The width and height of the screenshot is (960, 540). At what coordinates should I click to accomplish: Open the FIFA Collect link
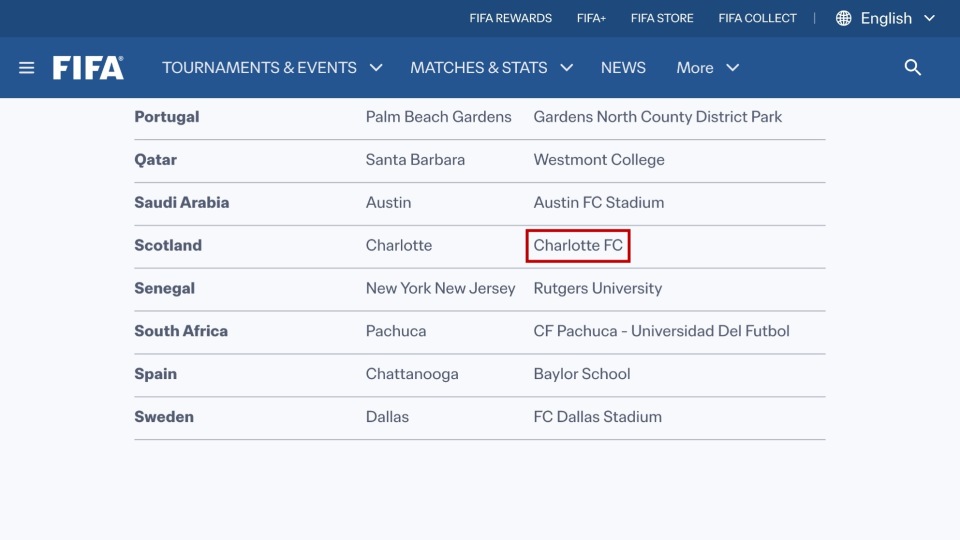point(757,18)
